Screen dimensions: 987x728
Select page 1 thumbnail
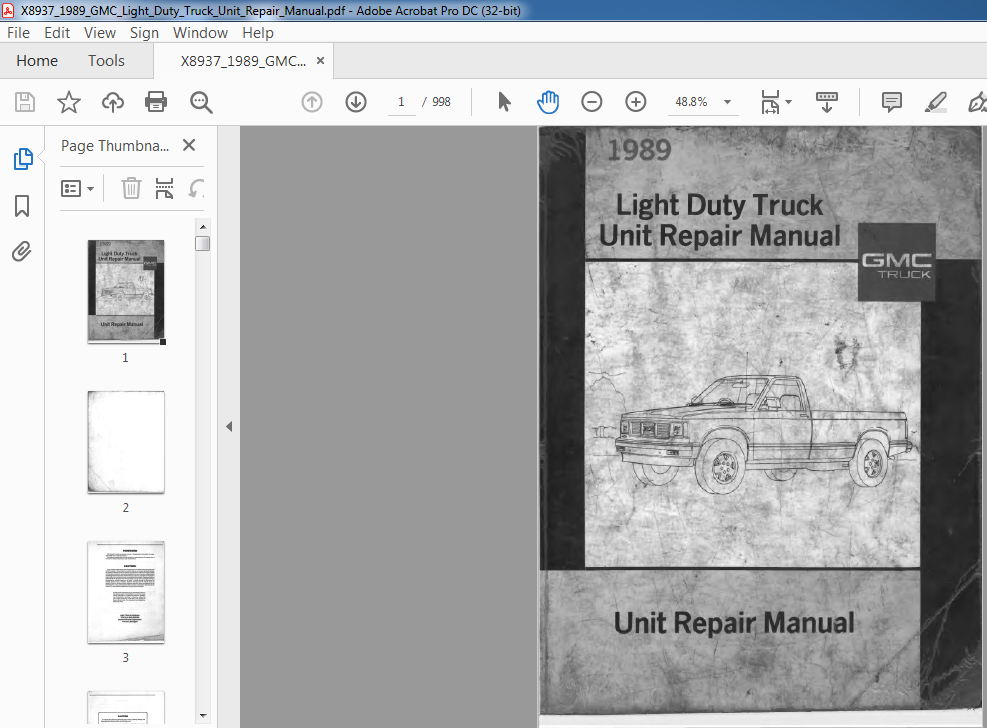[x=126, y=291]
